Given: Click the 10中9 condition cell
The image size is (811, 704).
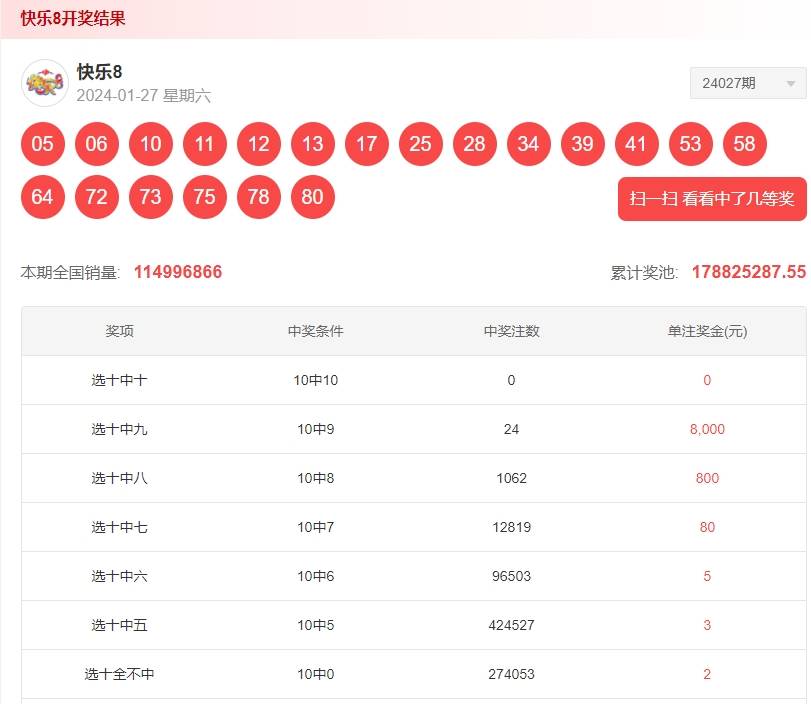Looking at the screenshot, I should click(x=316, y=429).
